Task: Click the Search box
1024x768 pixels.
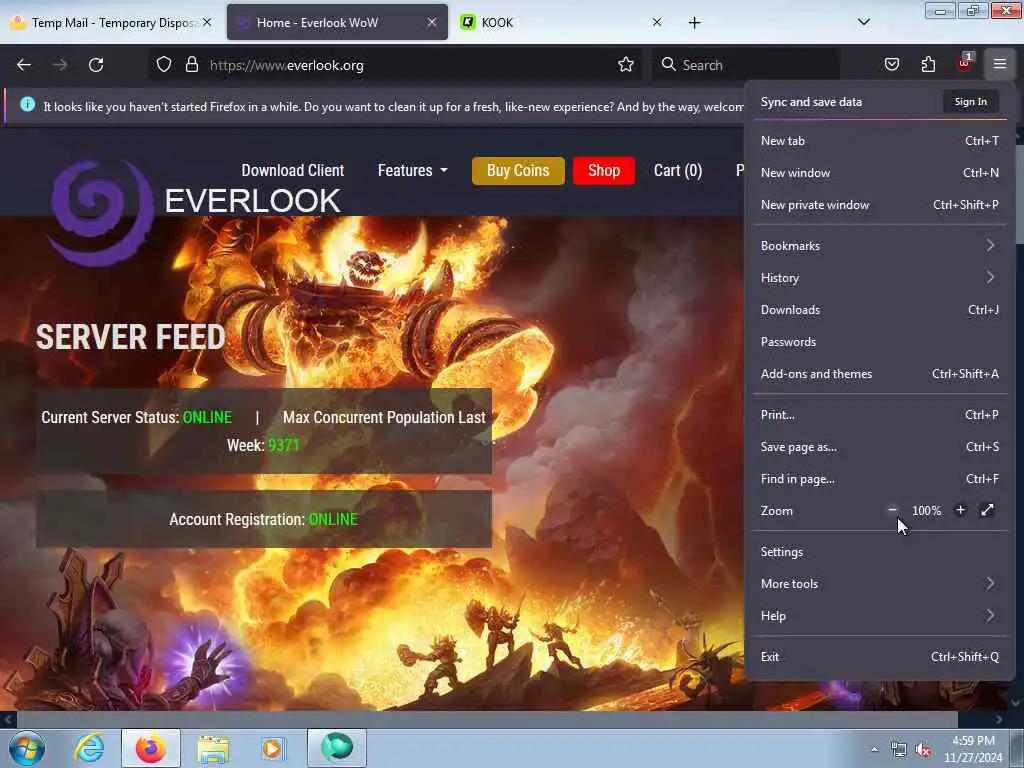Action: [745, 65]
